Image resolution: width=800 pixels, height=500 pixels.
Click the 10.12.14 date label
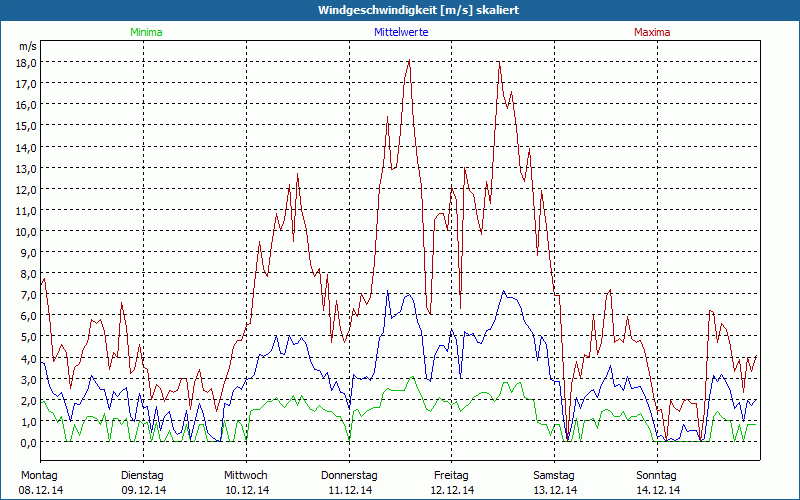pos(247,490)
